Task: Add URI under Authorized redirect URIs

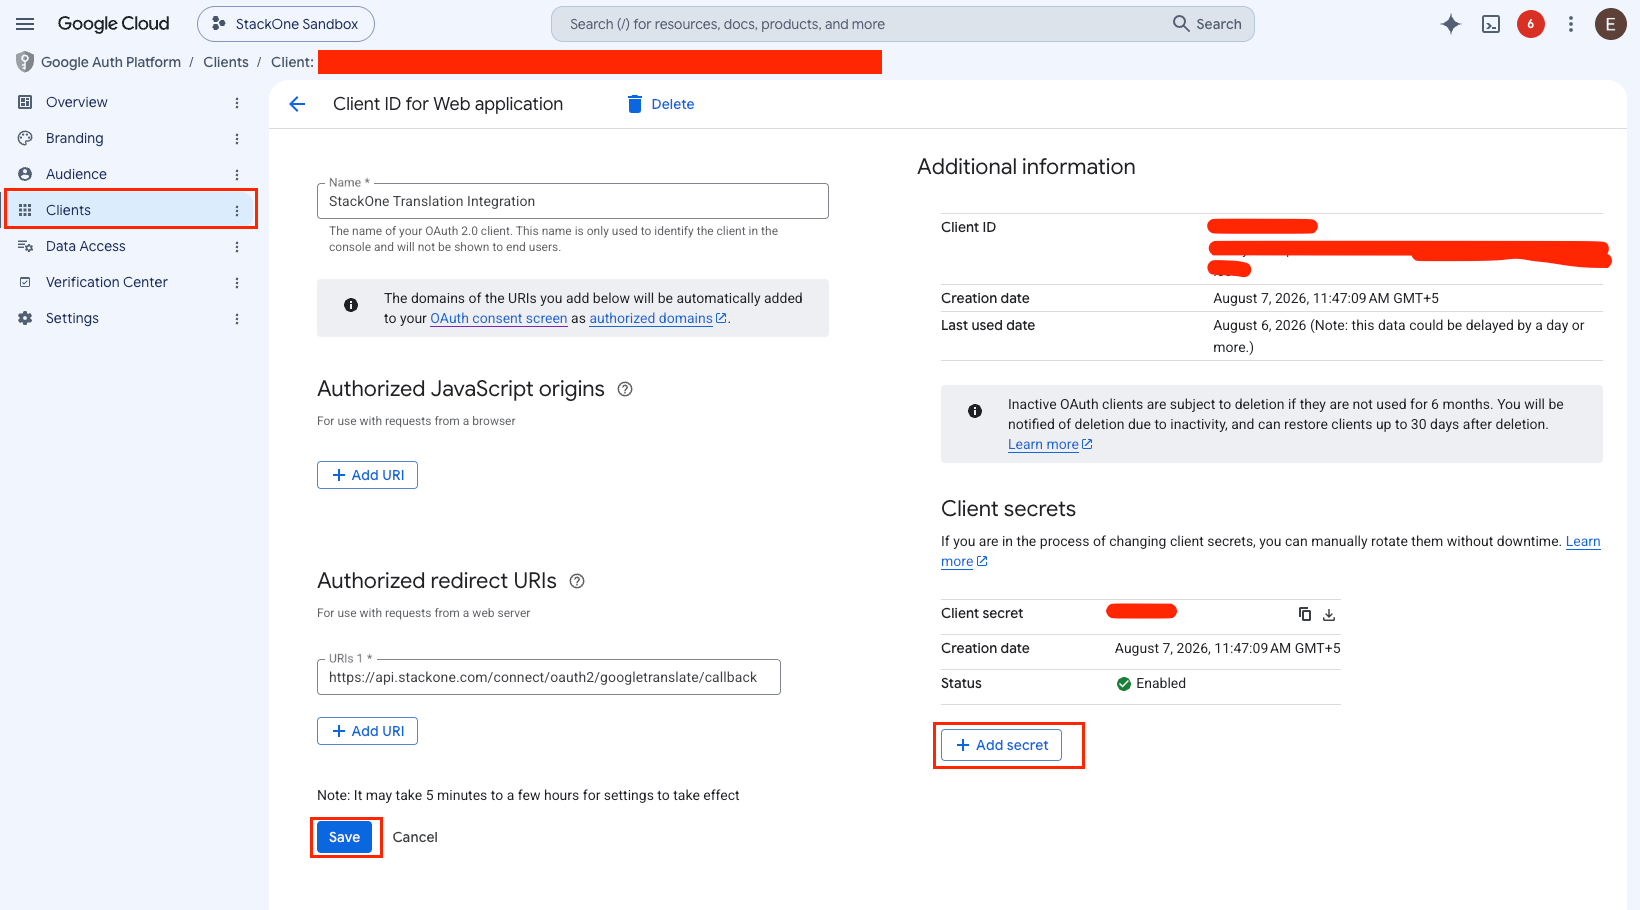Action: coord(367,731)
